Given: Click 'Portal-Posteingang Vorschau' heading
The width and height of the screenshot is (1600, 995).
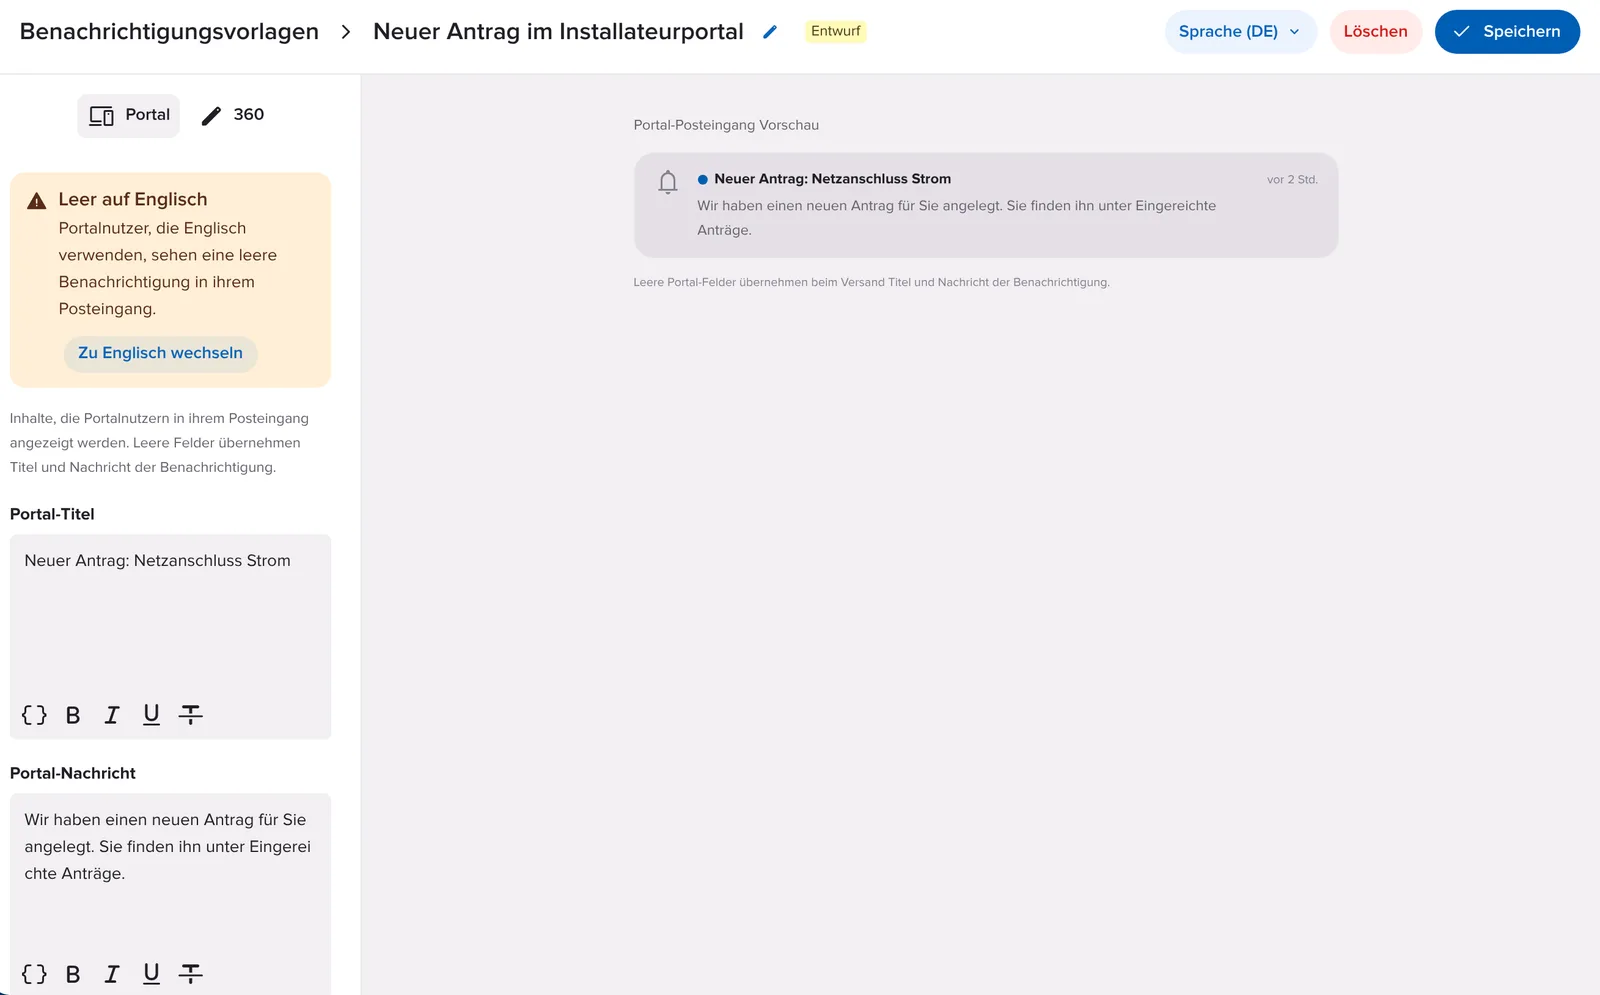Looking at the screenshot, I should click(x=726, y=125).
